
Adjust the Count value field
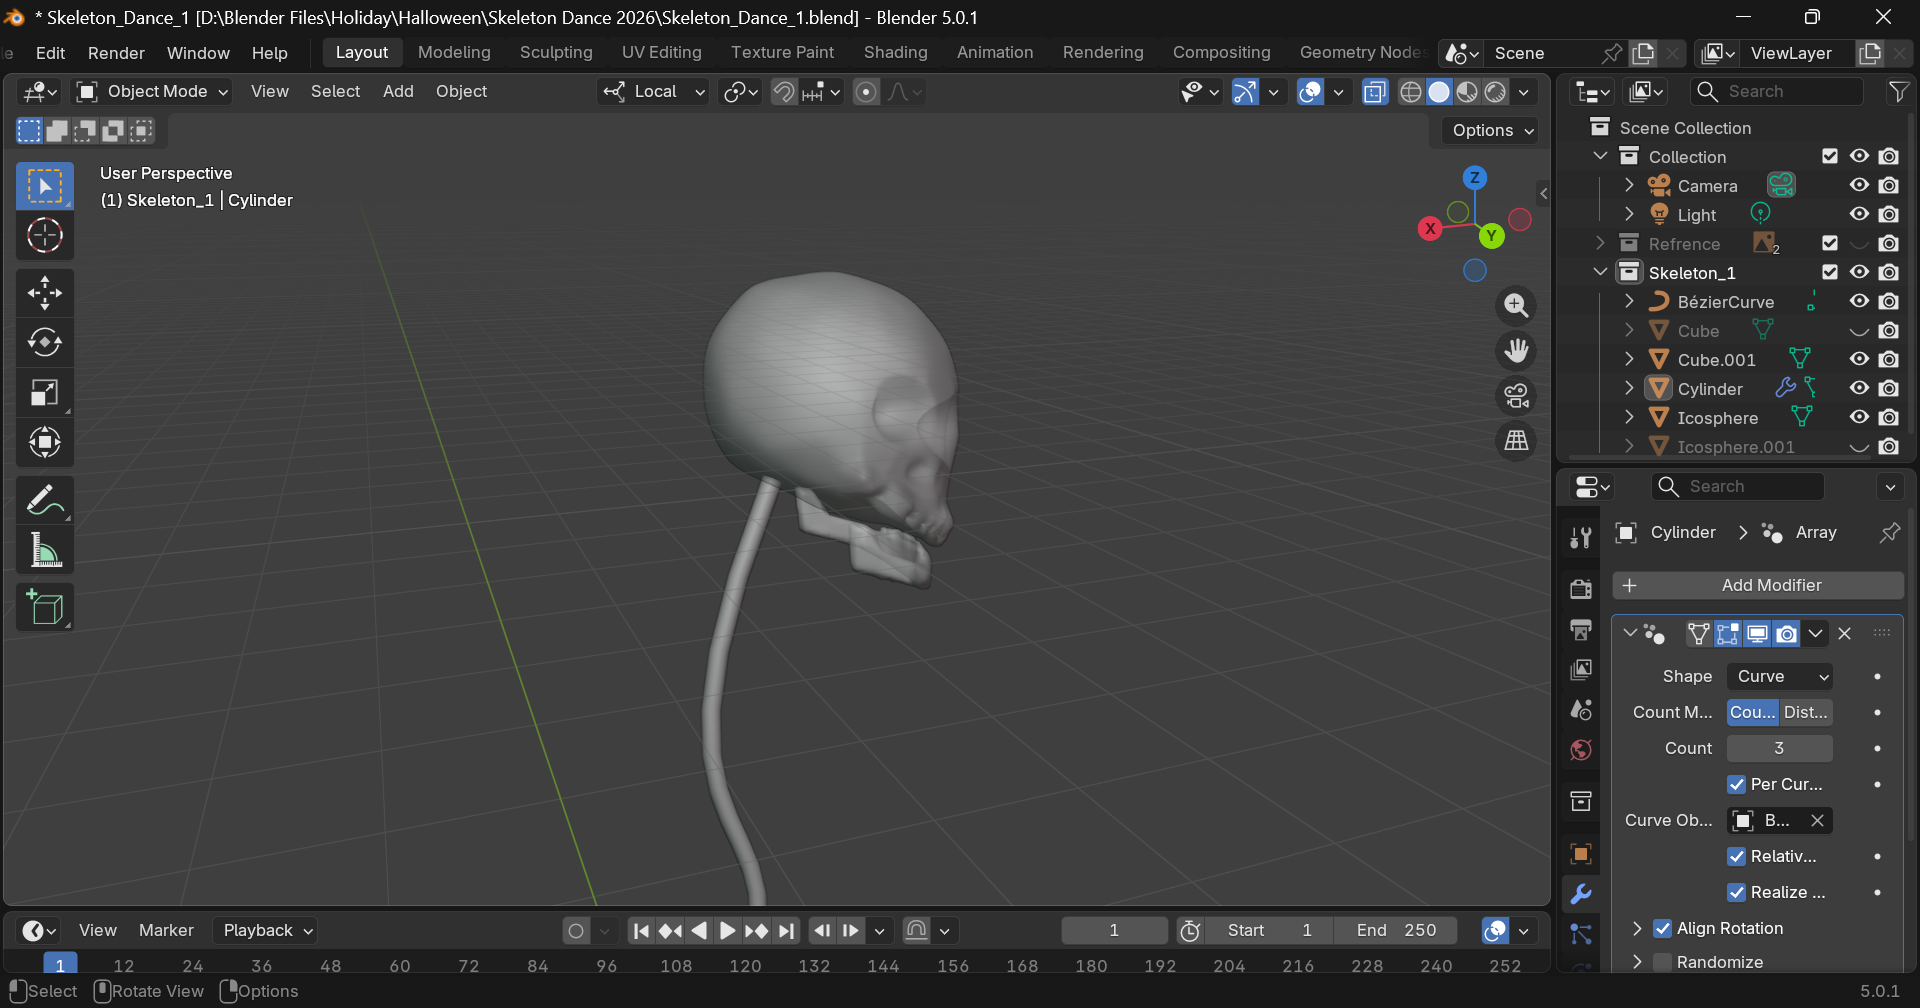coord(1780,749)
